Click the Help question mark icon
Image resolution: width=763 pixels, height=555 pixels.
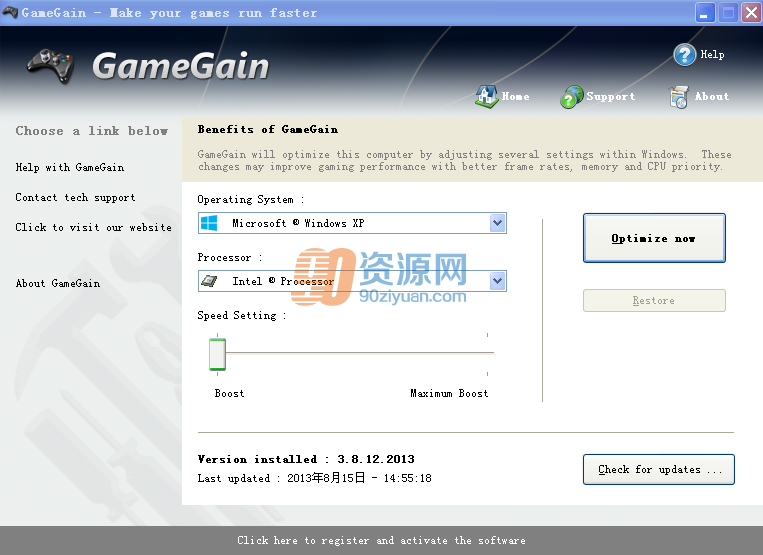coord(684,55)
